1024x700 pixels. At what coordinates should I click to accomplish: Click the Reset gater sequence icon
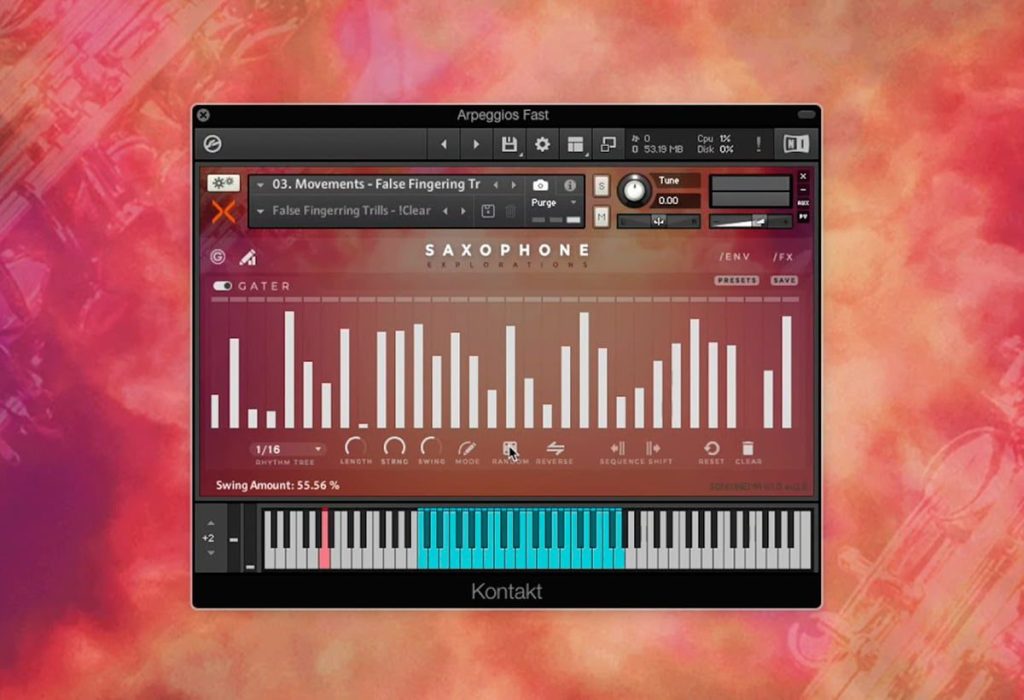coord(711,448)
